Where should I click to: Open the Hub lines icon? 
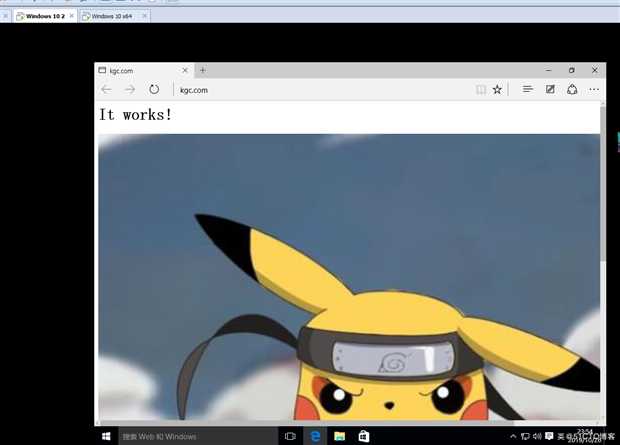coord(527,89)
